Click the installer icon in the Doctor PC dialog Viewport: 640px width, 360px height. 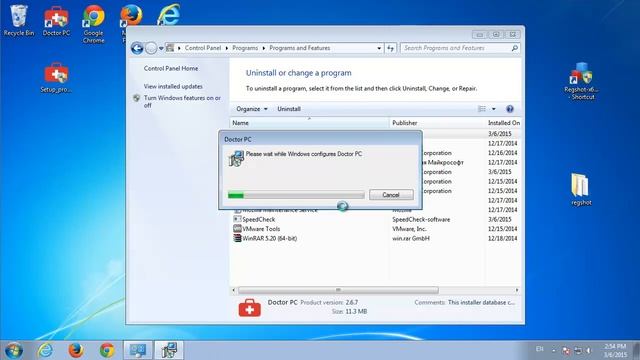pos(236,158)
